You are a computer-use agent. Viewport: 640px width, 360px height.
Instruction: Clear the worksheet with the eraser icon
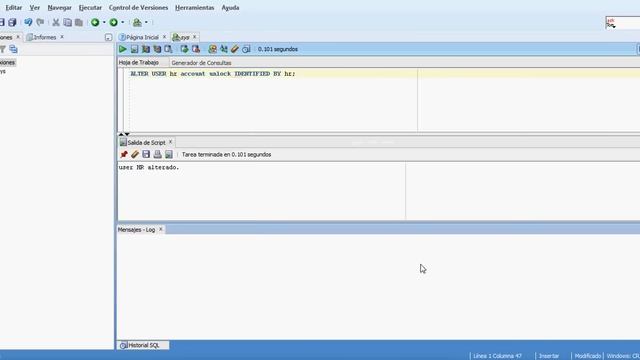click(235, 49)
